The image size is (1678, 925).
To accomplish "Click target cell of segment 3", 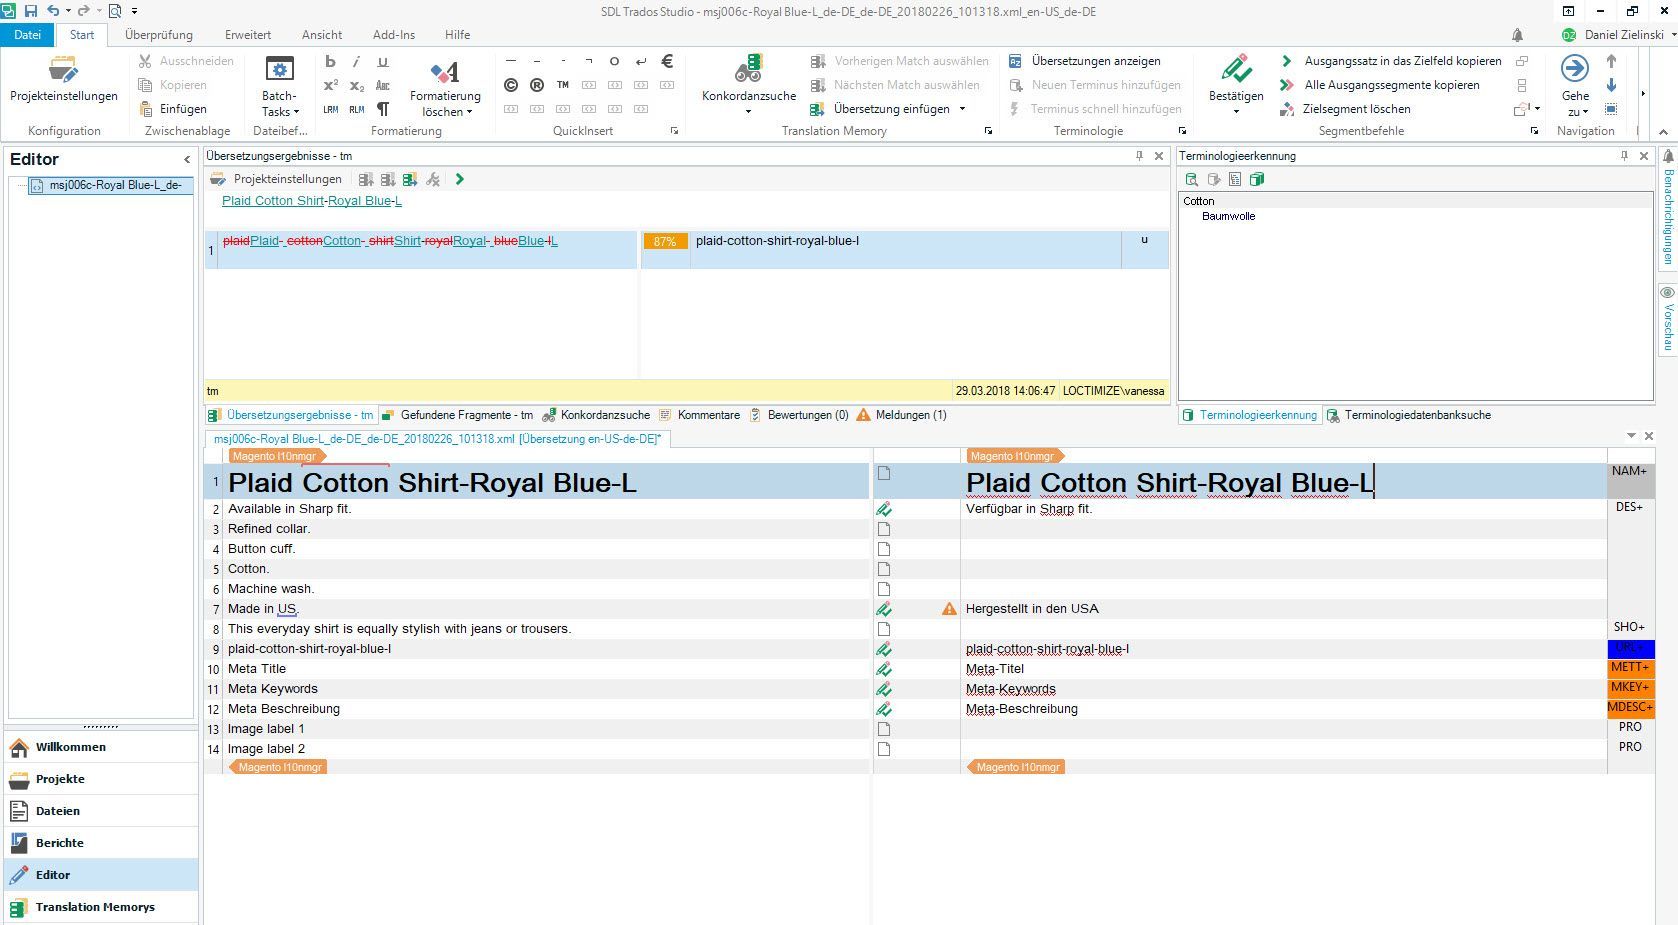I will 1283,529.
